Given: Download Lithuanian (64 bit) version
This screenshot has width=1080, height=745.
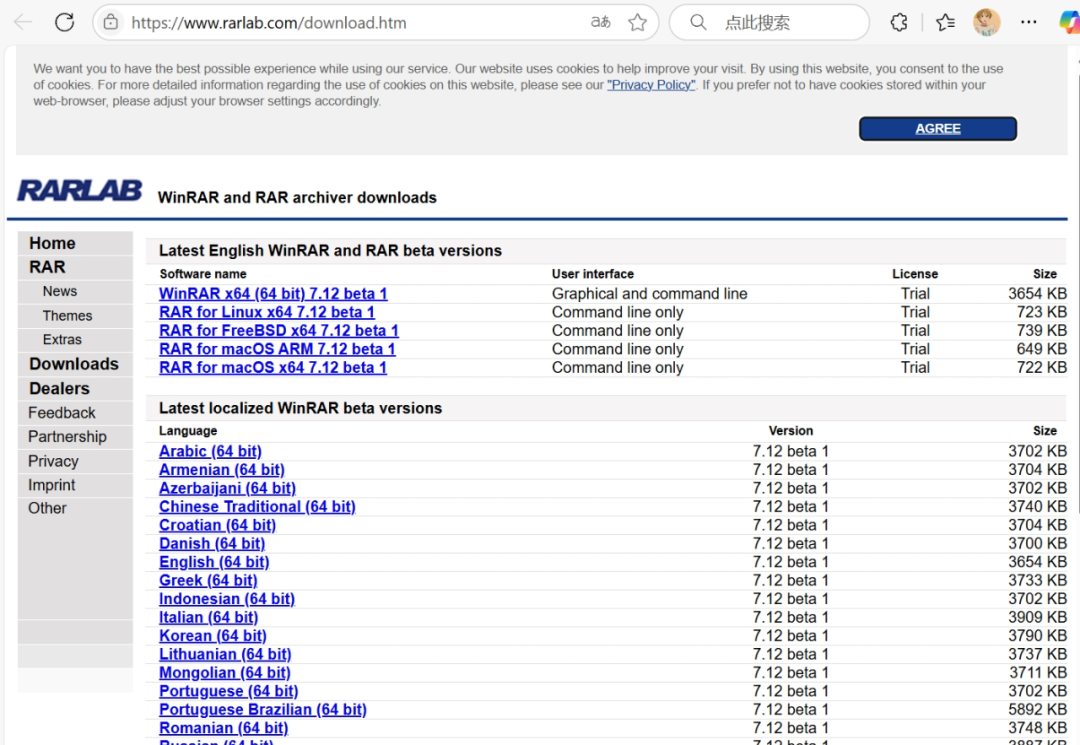Looking at the screenshot, I should 225,654.
